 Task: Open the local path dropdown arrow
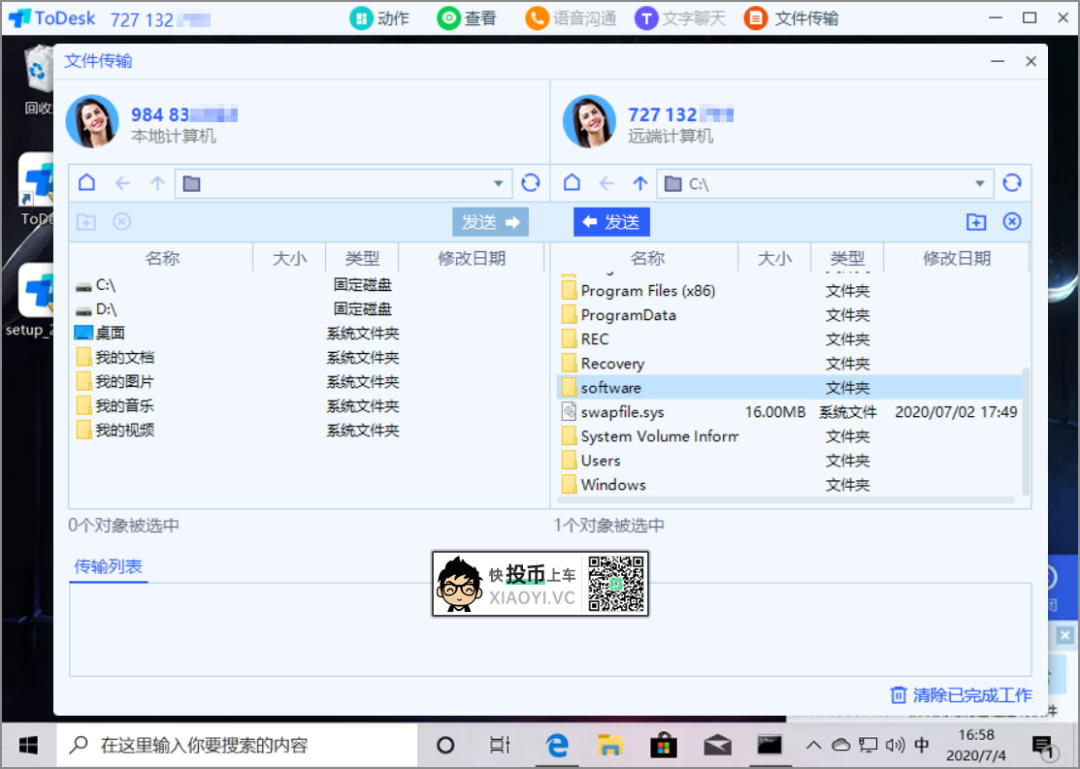tap(497, 183)
